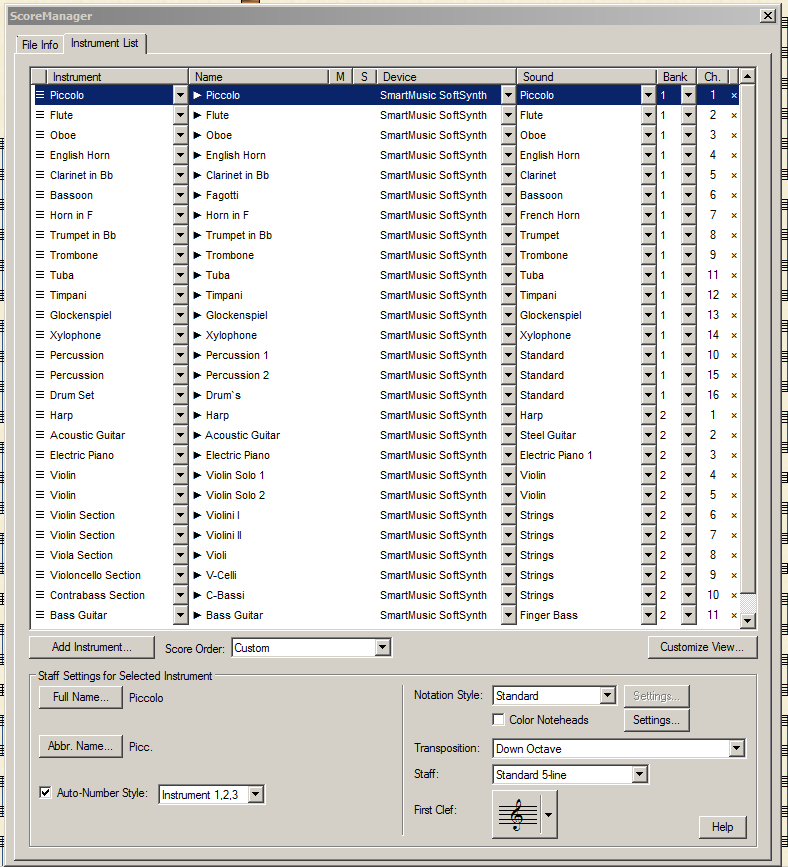Click the Solo column cell for Piccolo

pyautogui.click(x=363, y=95)
